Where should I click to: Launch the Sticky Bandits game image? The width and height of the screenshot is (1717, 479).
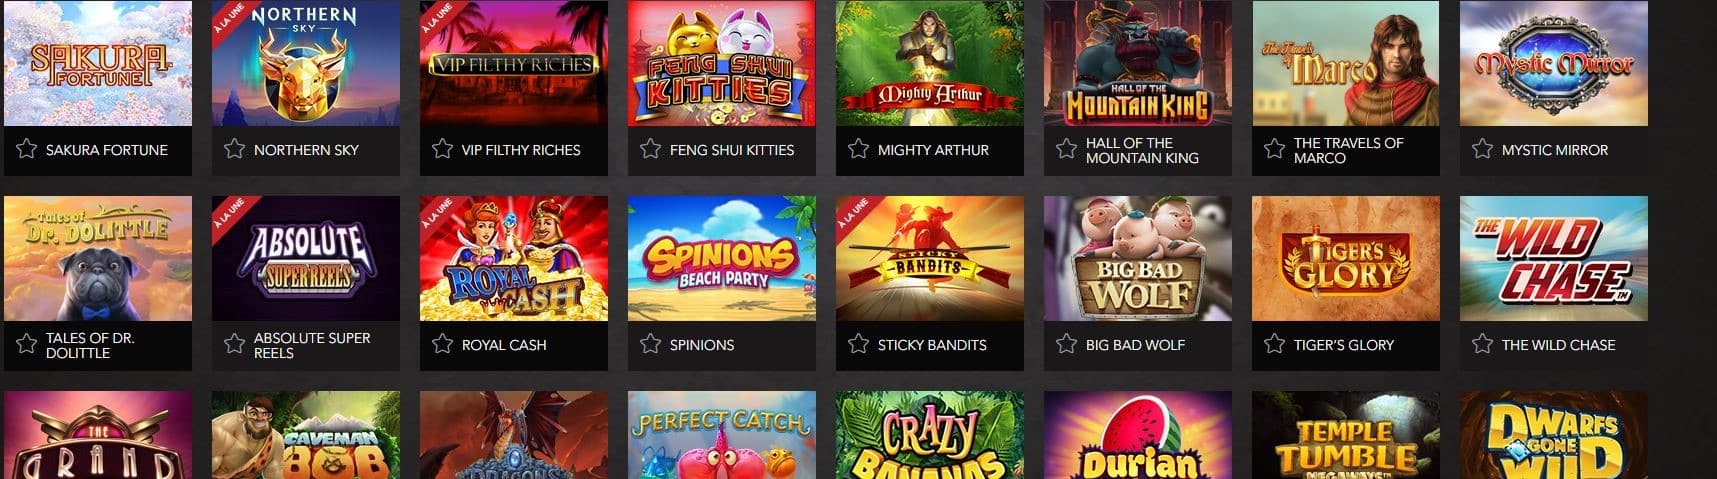coord(930,258)
